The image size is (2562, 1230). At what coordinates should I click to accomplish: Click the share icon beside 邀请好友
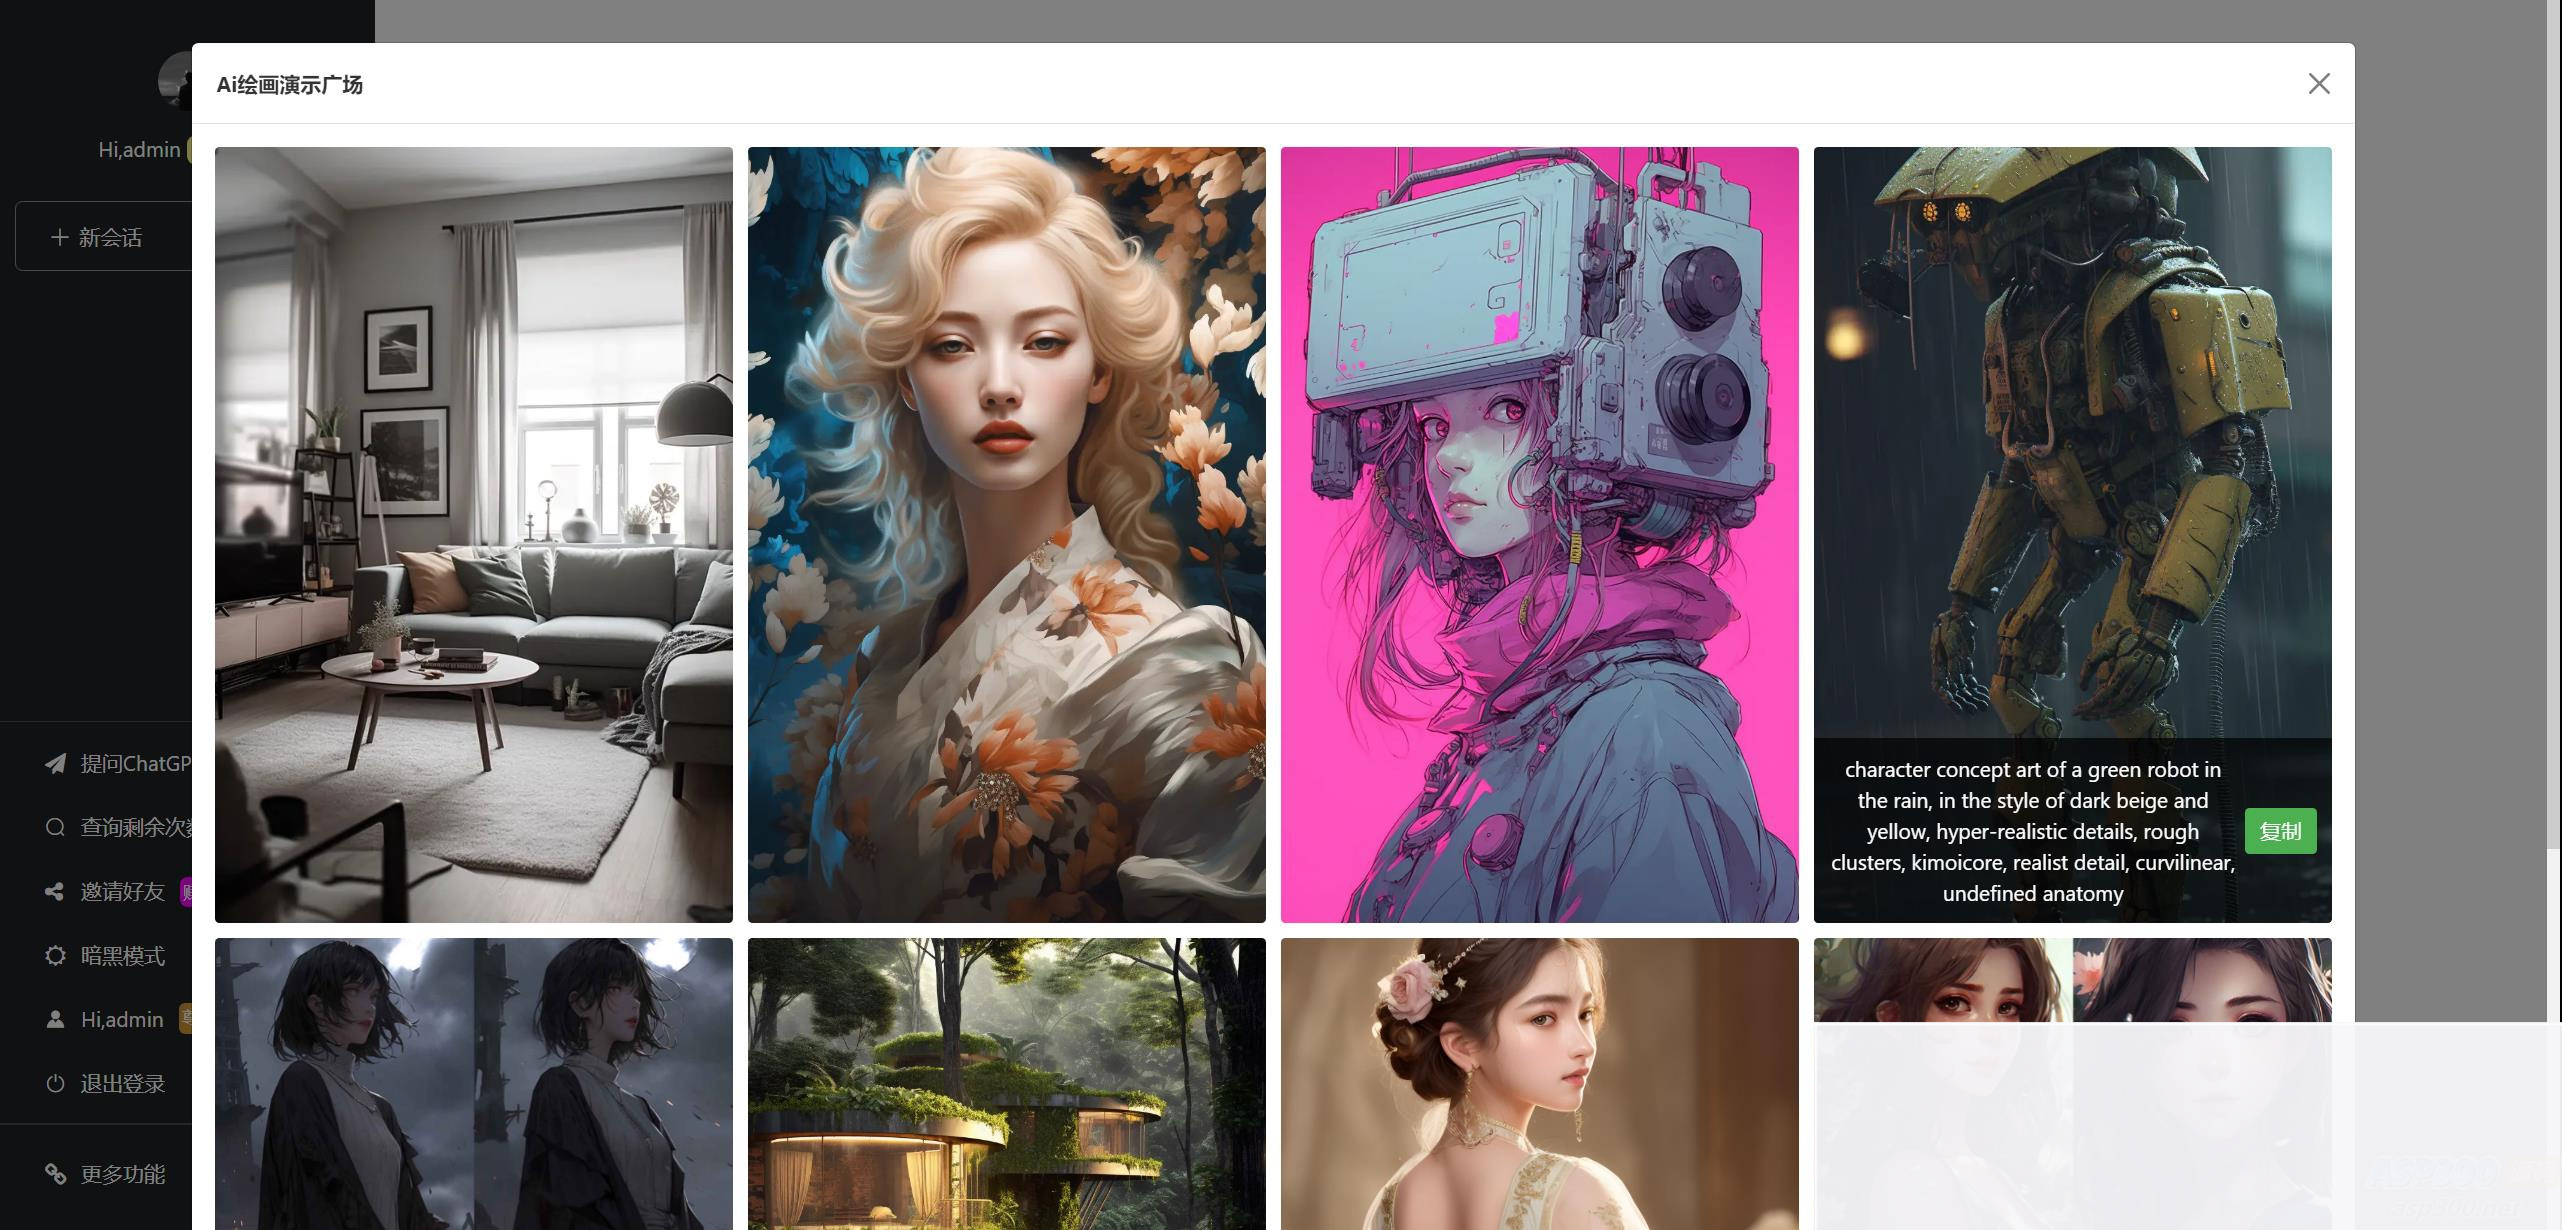coord(55,891)
